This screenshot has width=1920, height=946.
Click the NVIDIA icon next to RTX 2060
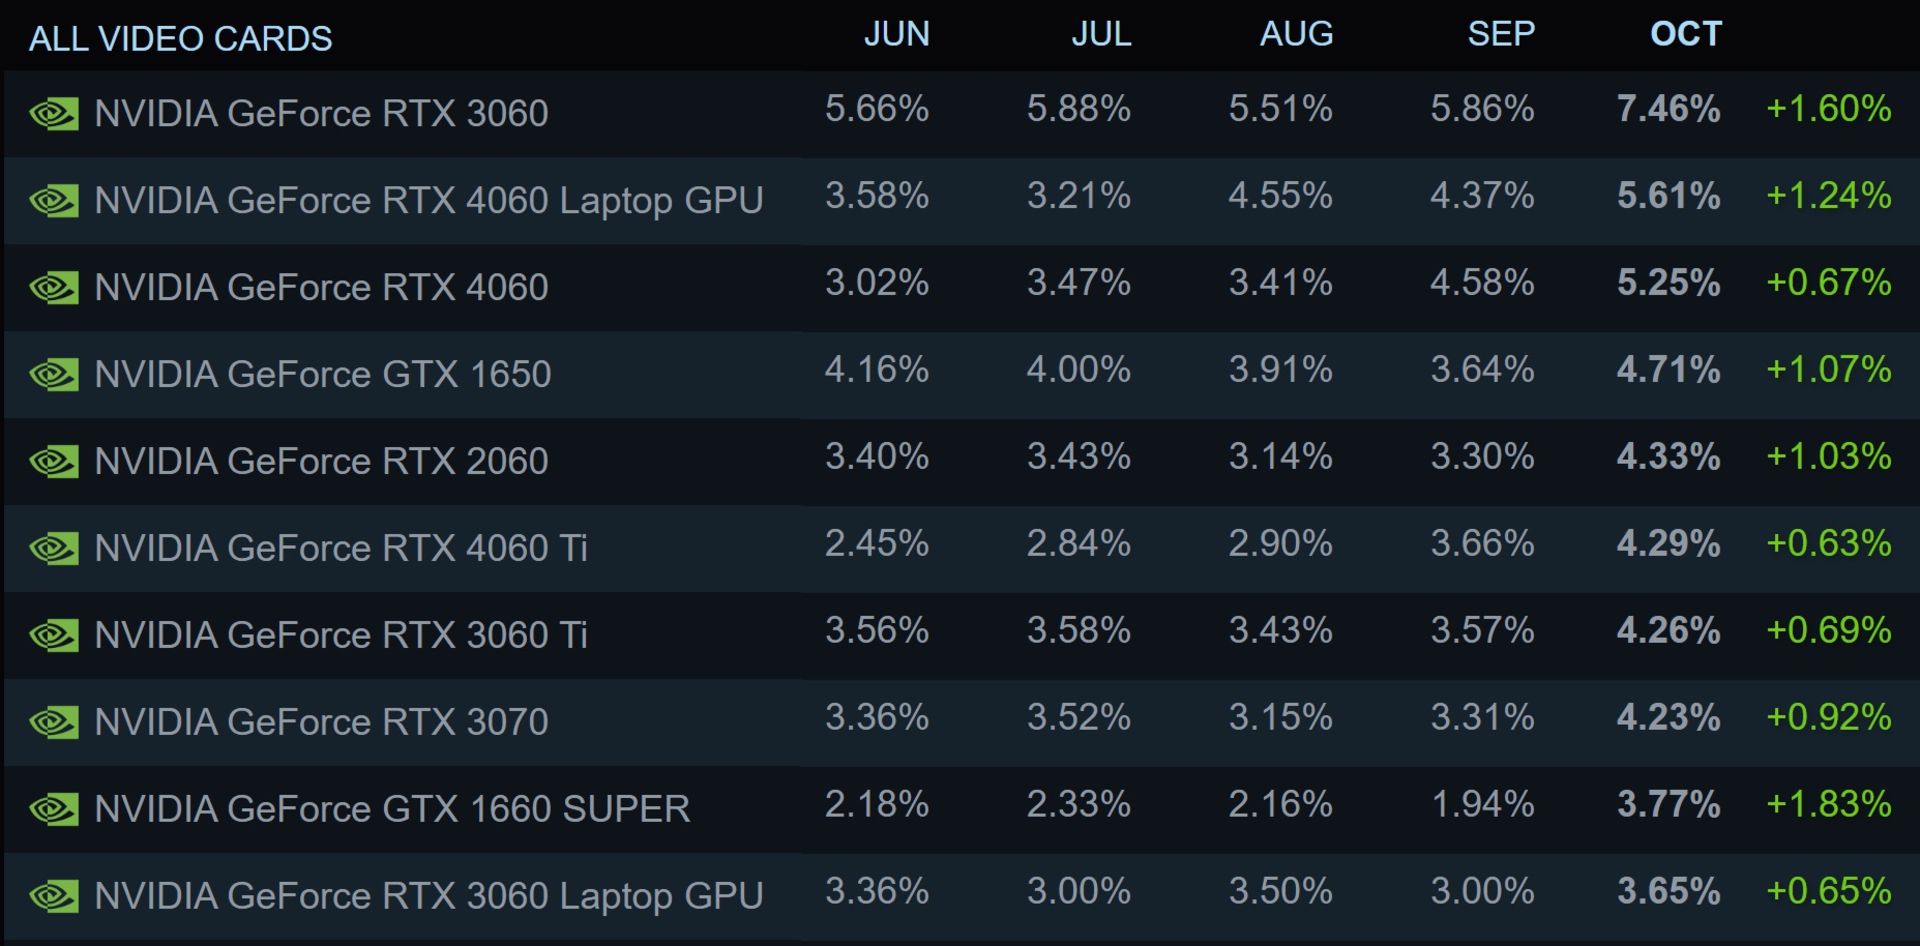tap(54, 462)
